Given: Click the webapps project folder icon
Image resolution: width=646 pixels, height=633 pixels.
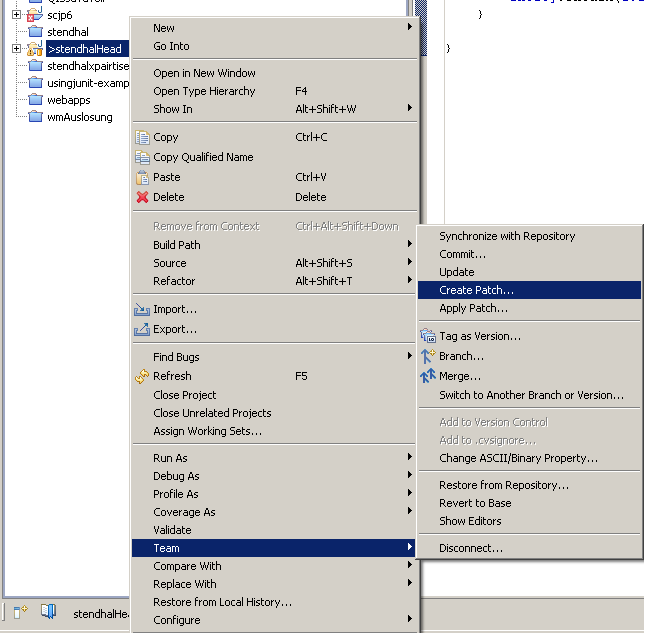Looking at the screenshot, I should pos(35,100).
